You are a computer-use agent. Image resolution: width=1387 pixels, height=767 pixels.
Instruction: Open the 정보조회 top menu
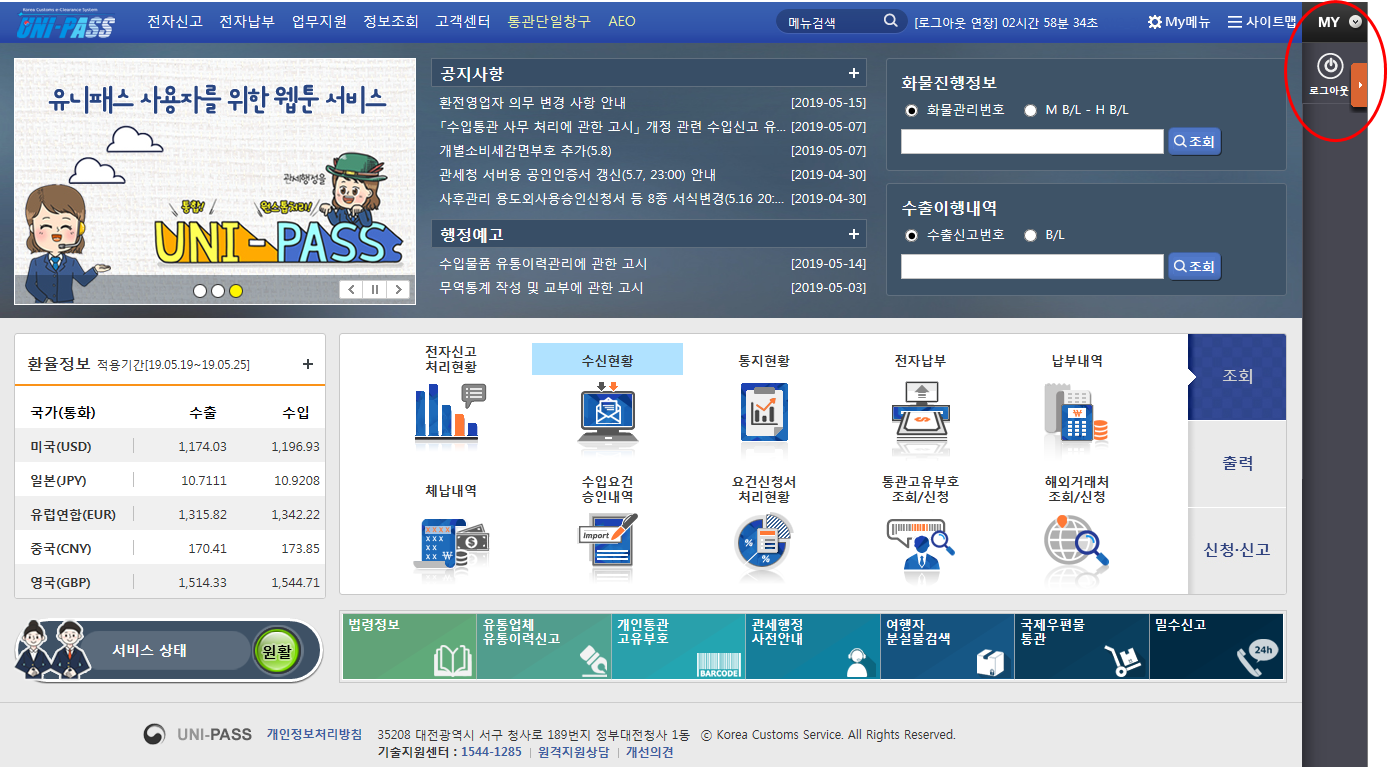[x=391, y=21]
